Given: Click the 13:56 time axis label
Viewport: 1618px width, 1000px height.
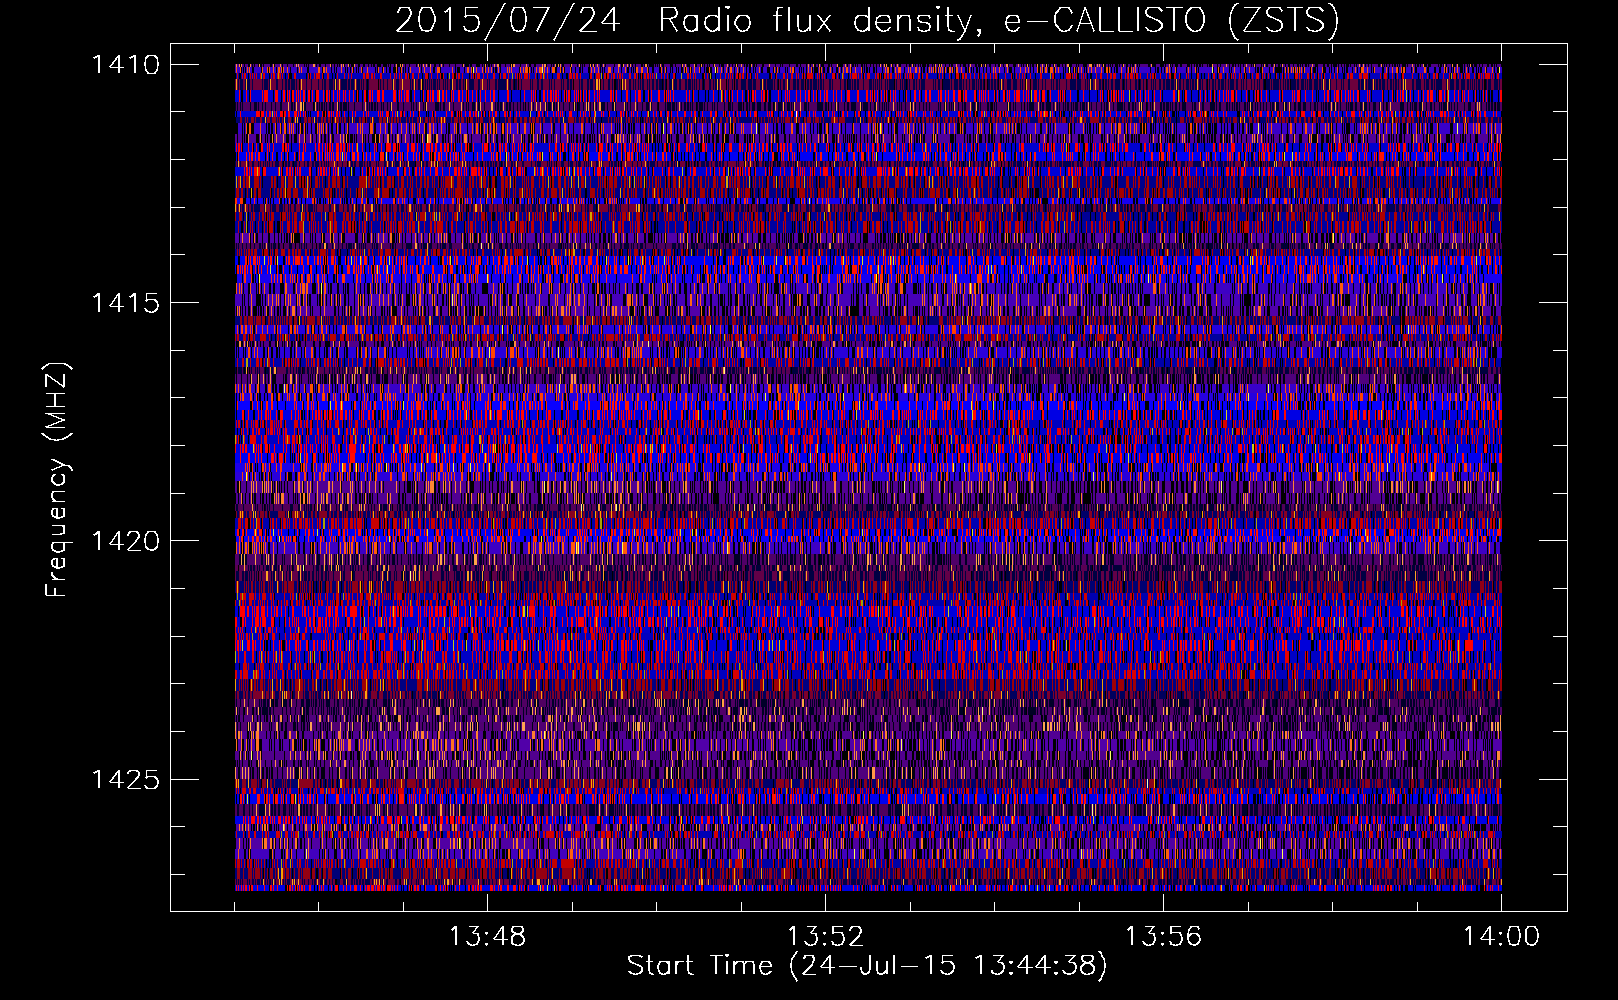Looking at the screenshot, I should (x=1163, y=937).
